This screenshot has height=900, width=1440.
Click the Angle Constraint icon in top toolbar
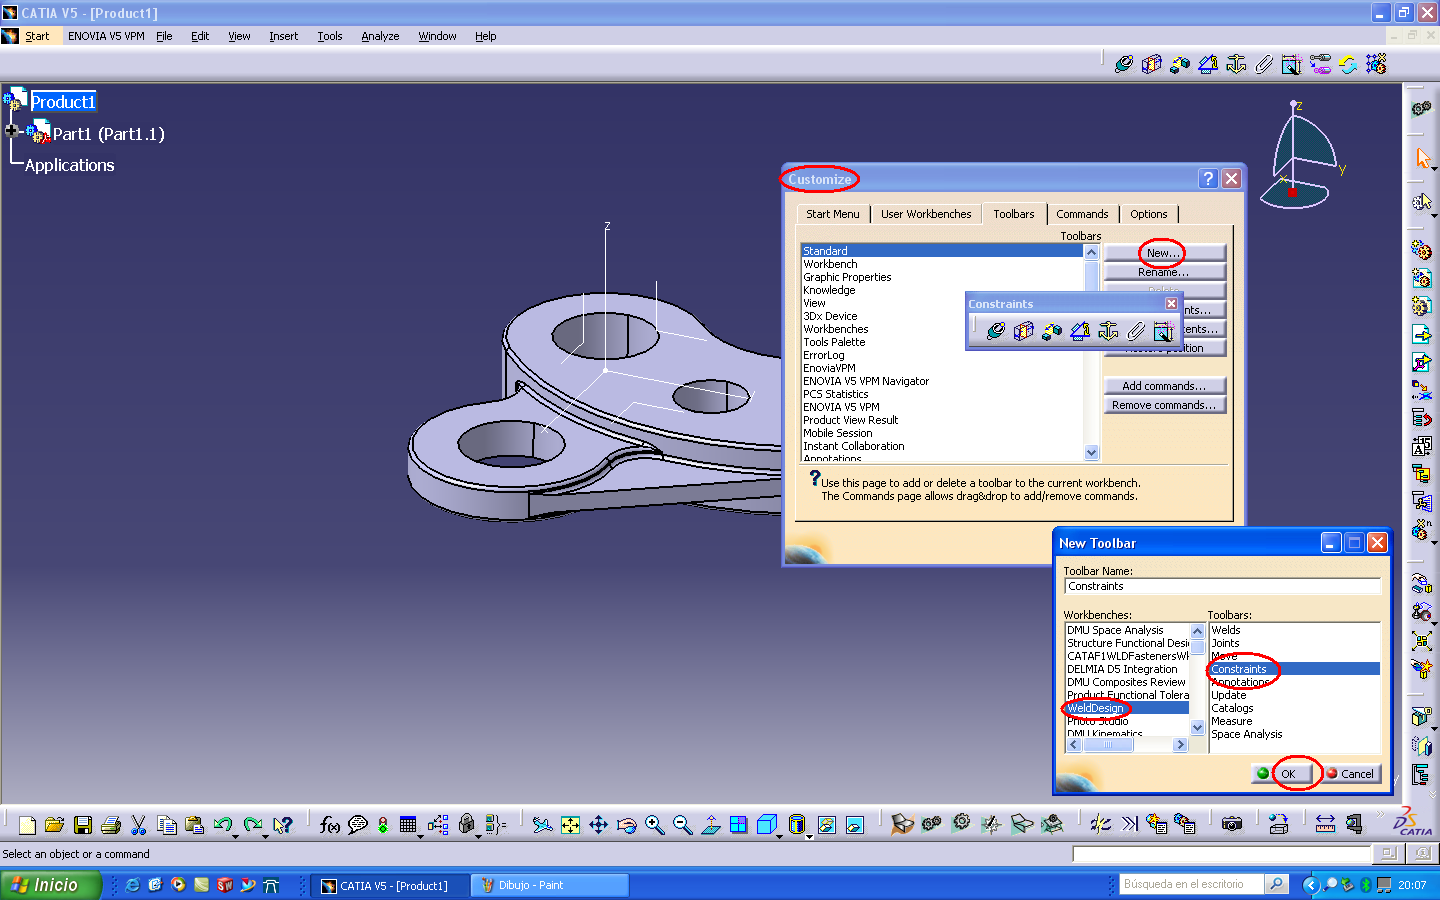pos(1208,64)
